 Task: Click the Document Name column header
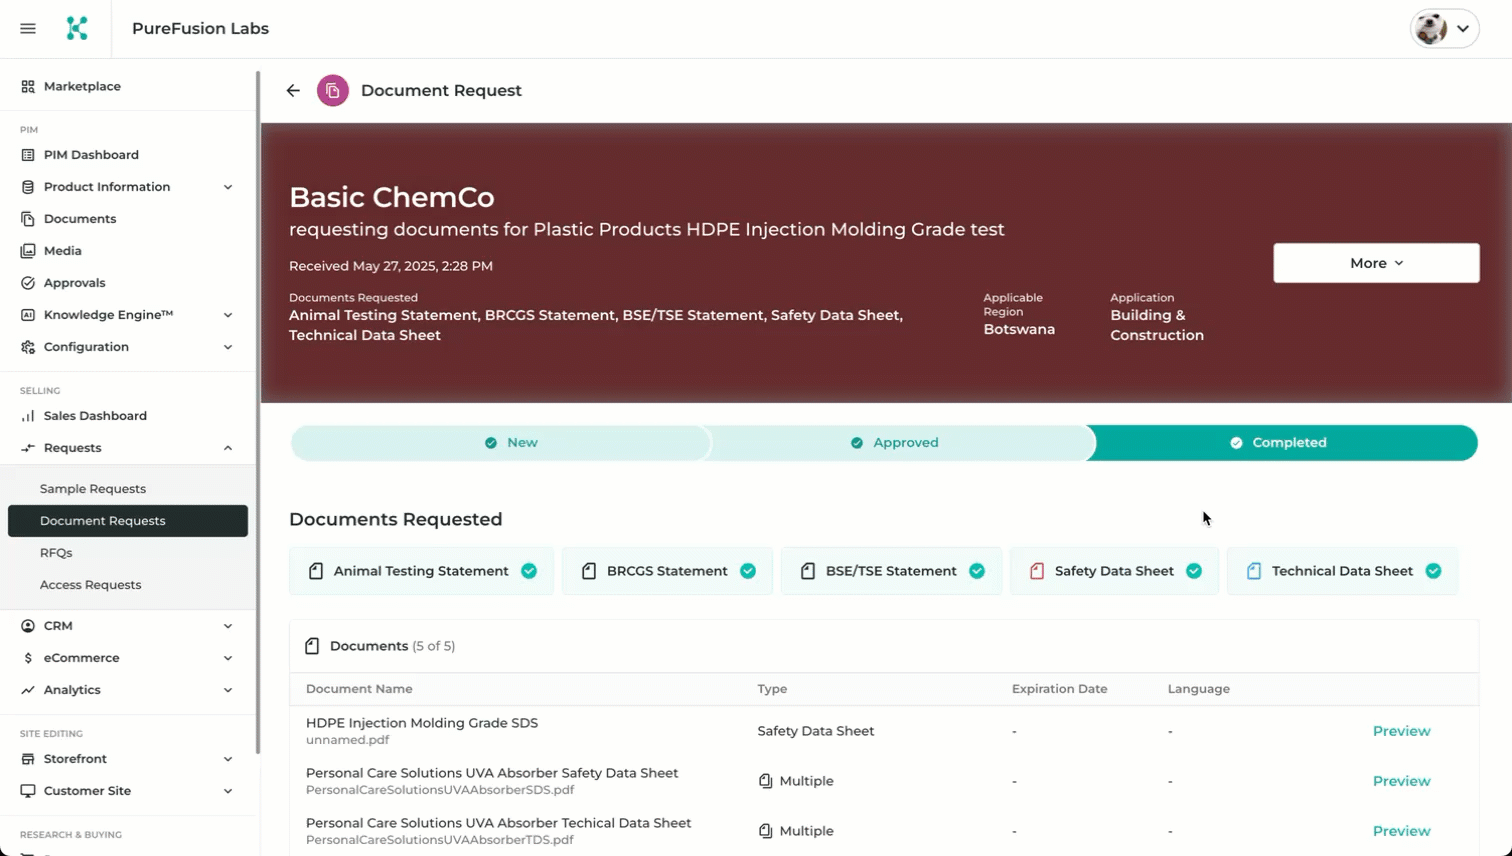359,689
